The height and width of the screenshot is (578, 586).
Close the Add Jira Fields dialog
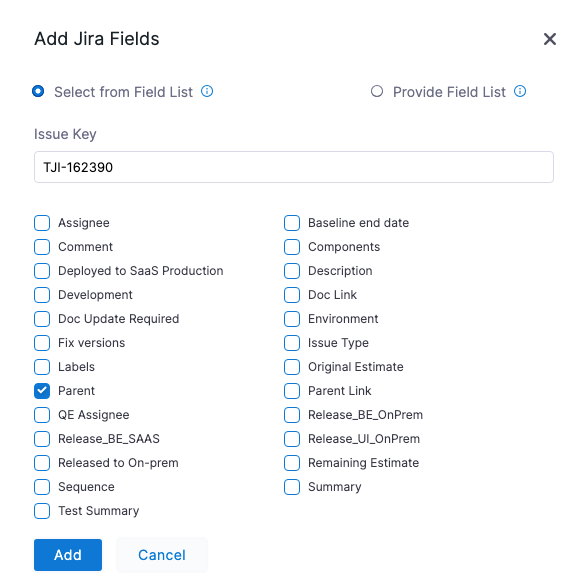(x=550, y=39)
